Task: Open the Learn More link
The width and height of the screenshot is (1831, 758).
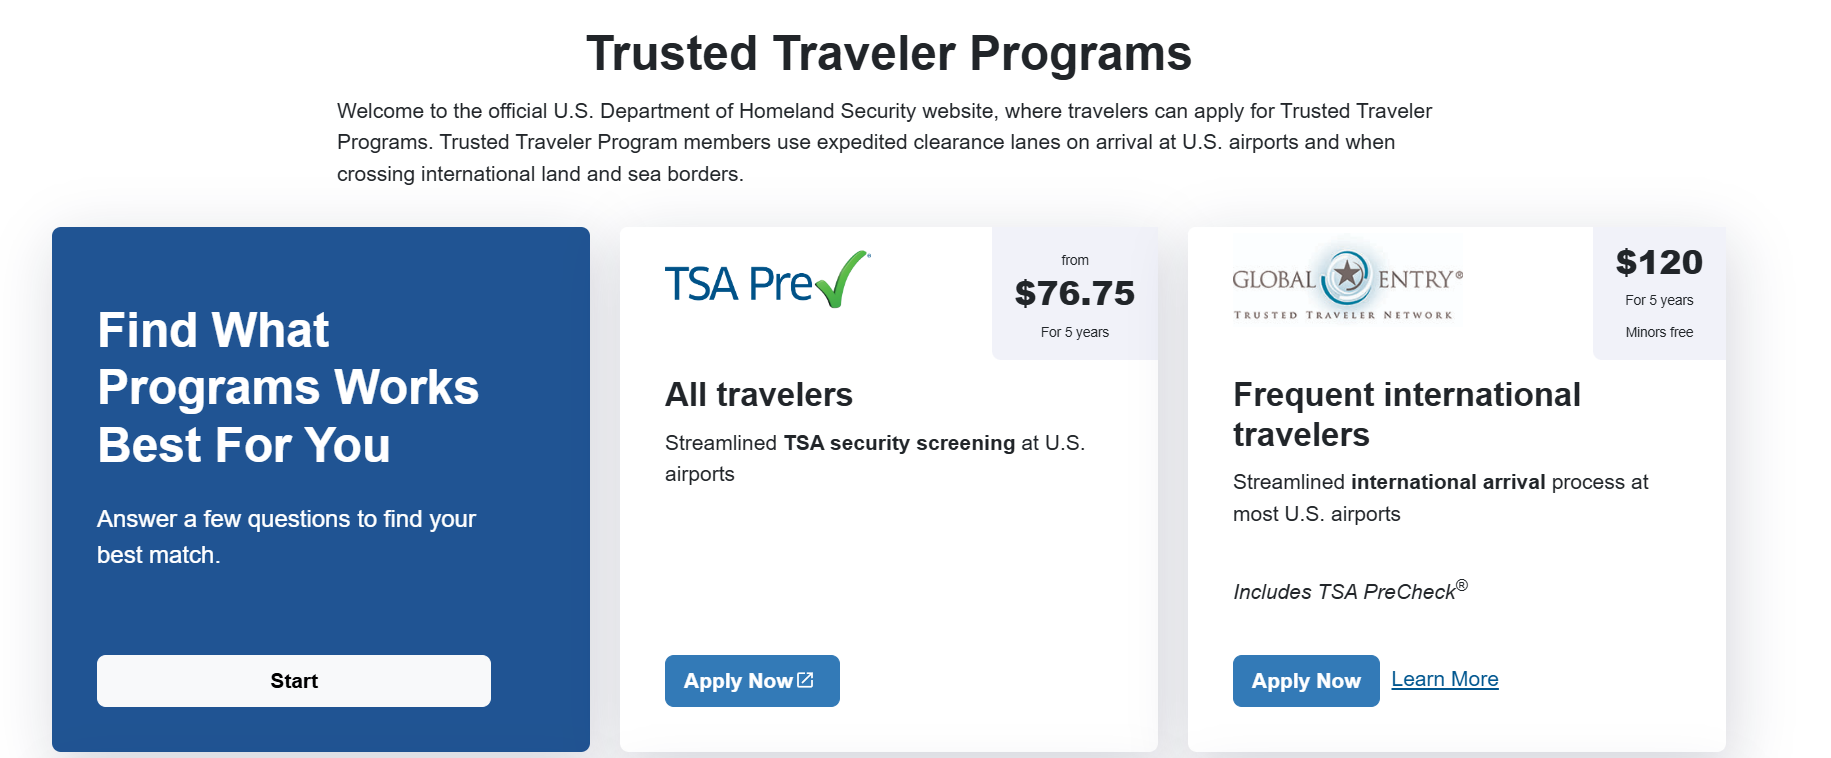Action: coord(1444,679)
